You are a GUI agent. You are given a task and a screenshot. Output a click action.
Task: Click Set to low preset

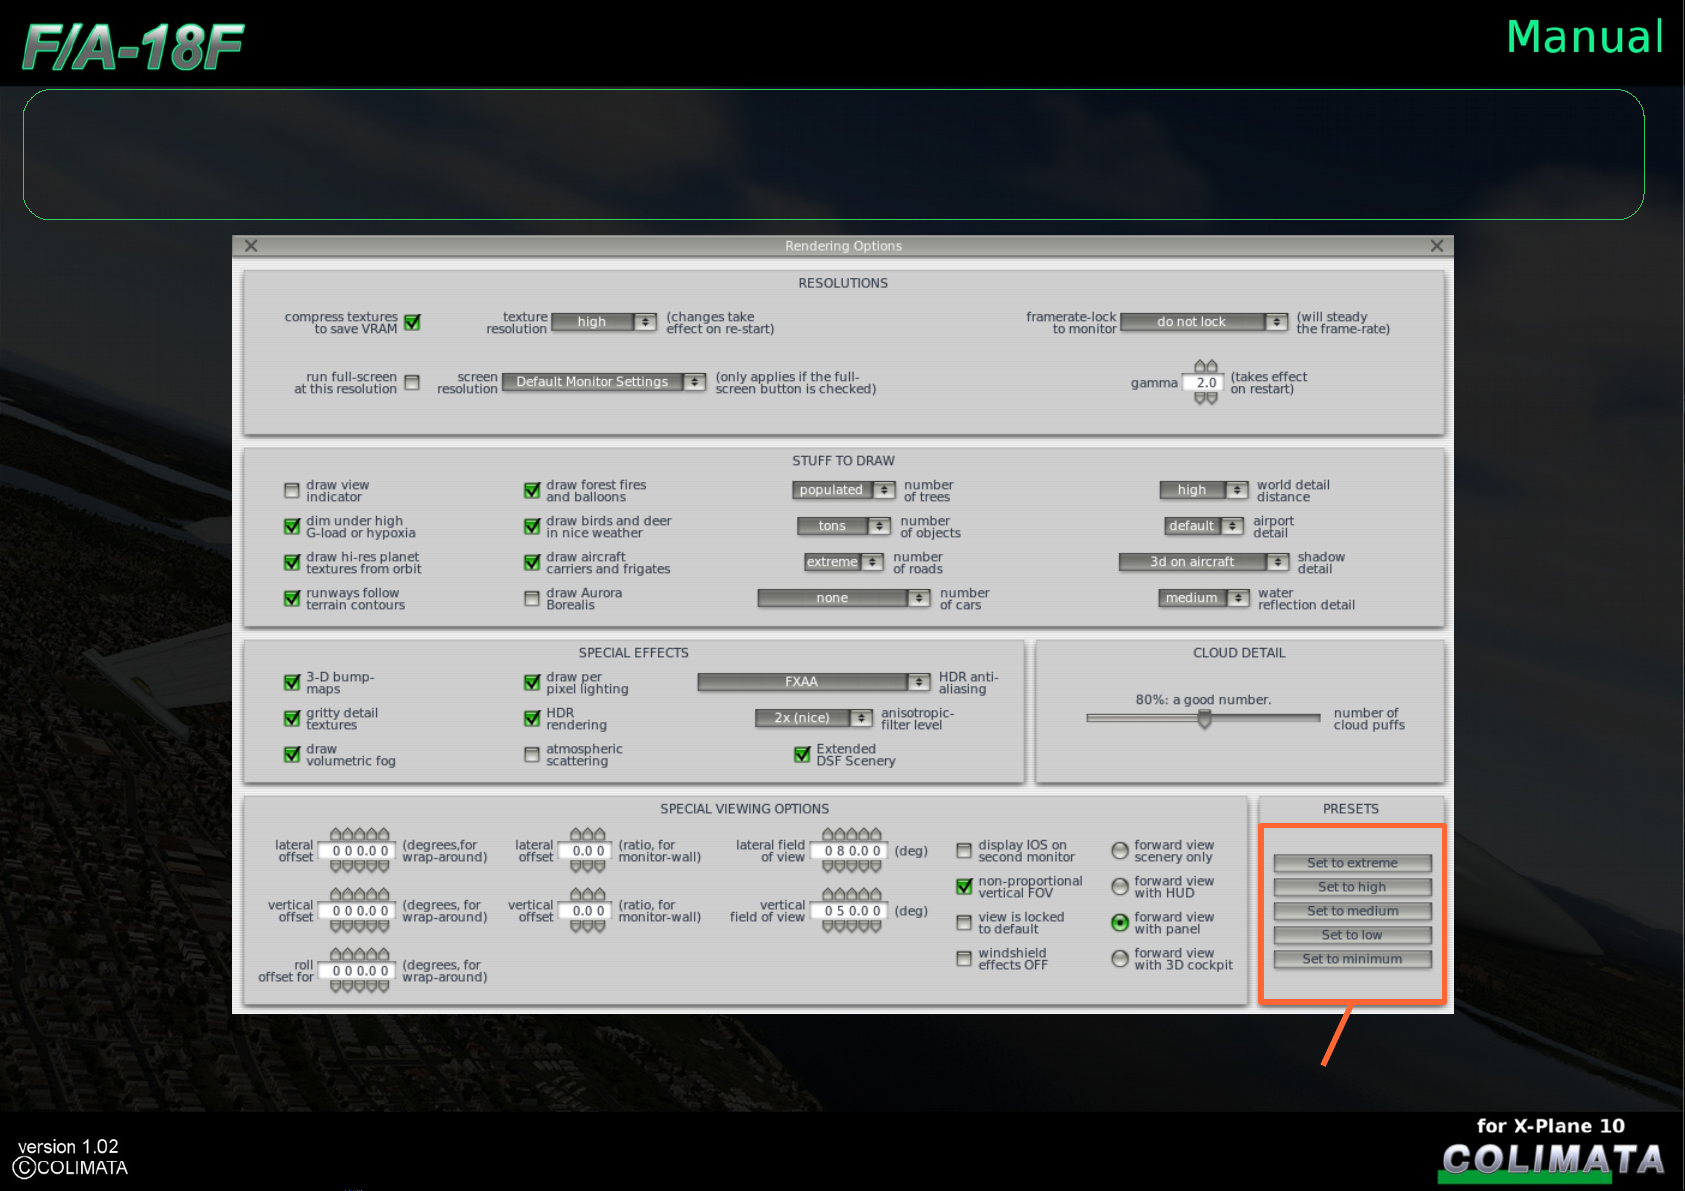click(x=1353, y=935)
